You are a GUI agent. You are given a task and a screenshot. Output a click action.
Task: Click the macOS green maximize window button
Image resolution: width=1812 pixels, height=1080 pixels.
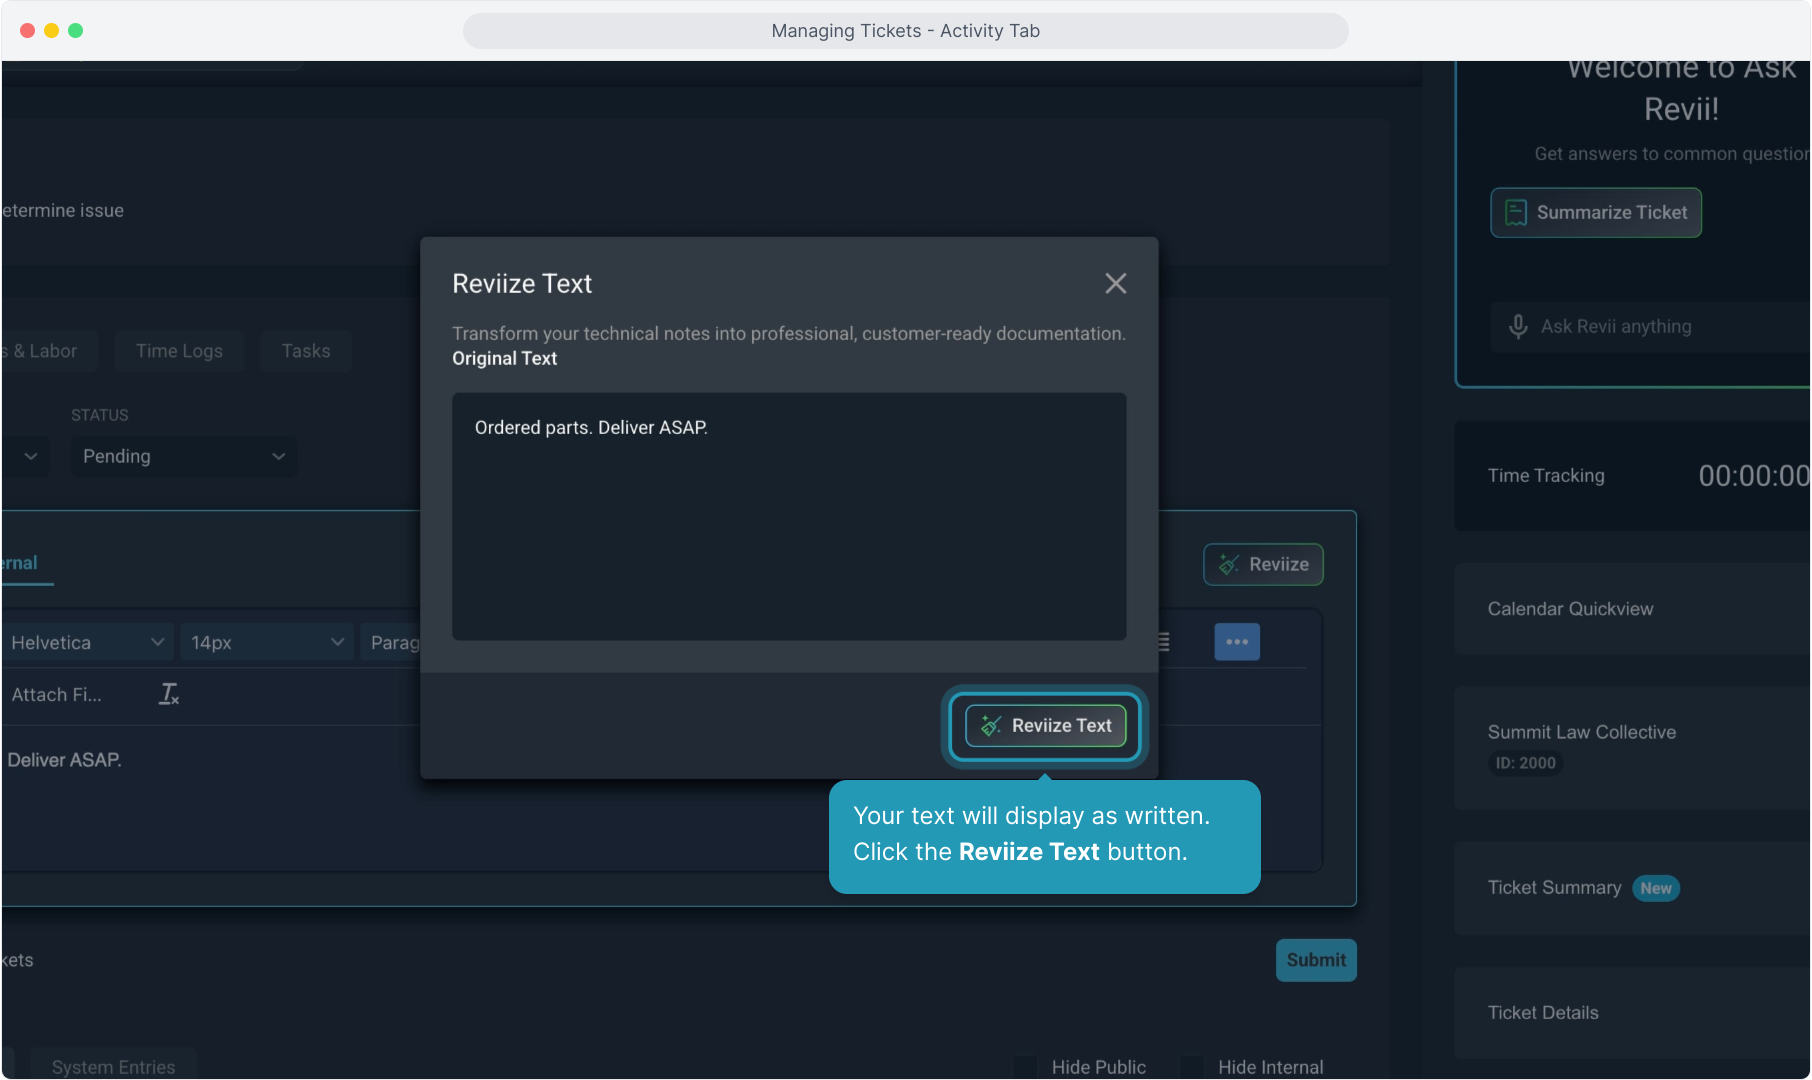tap(76, 30)
